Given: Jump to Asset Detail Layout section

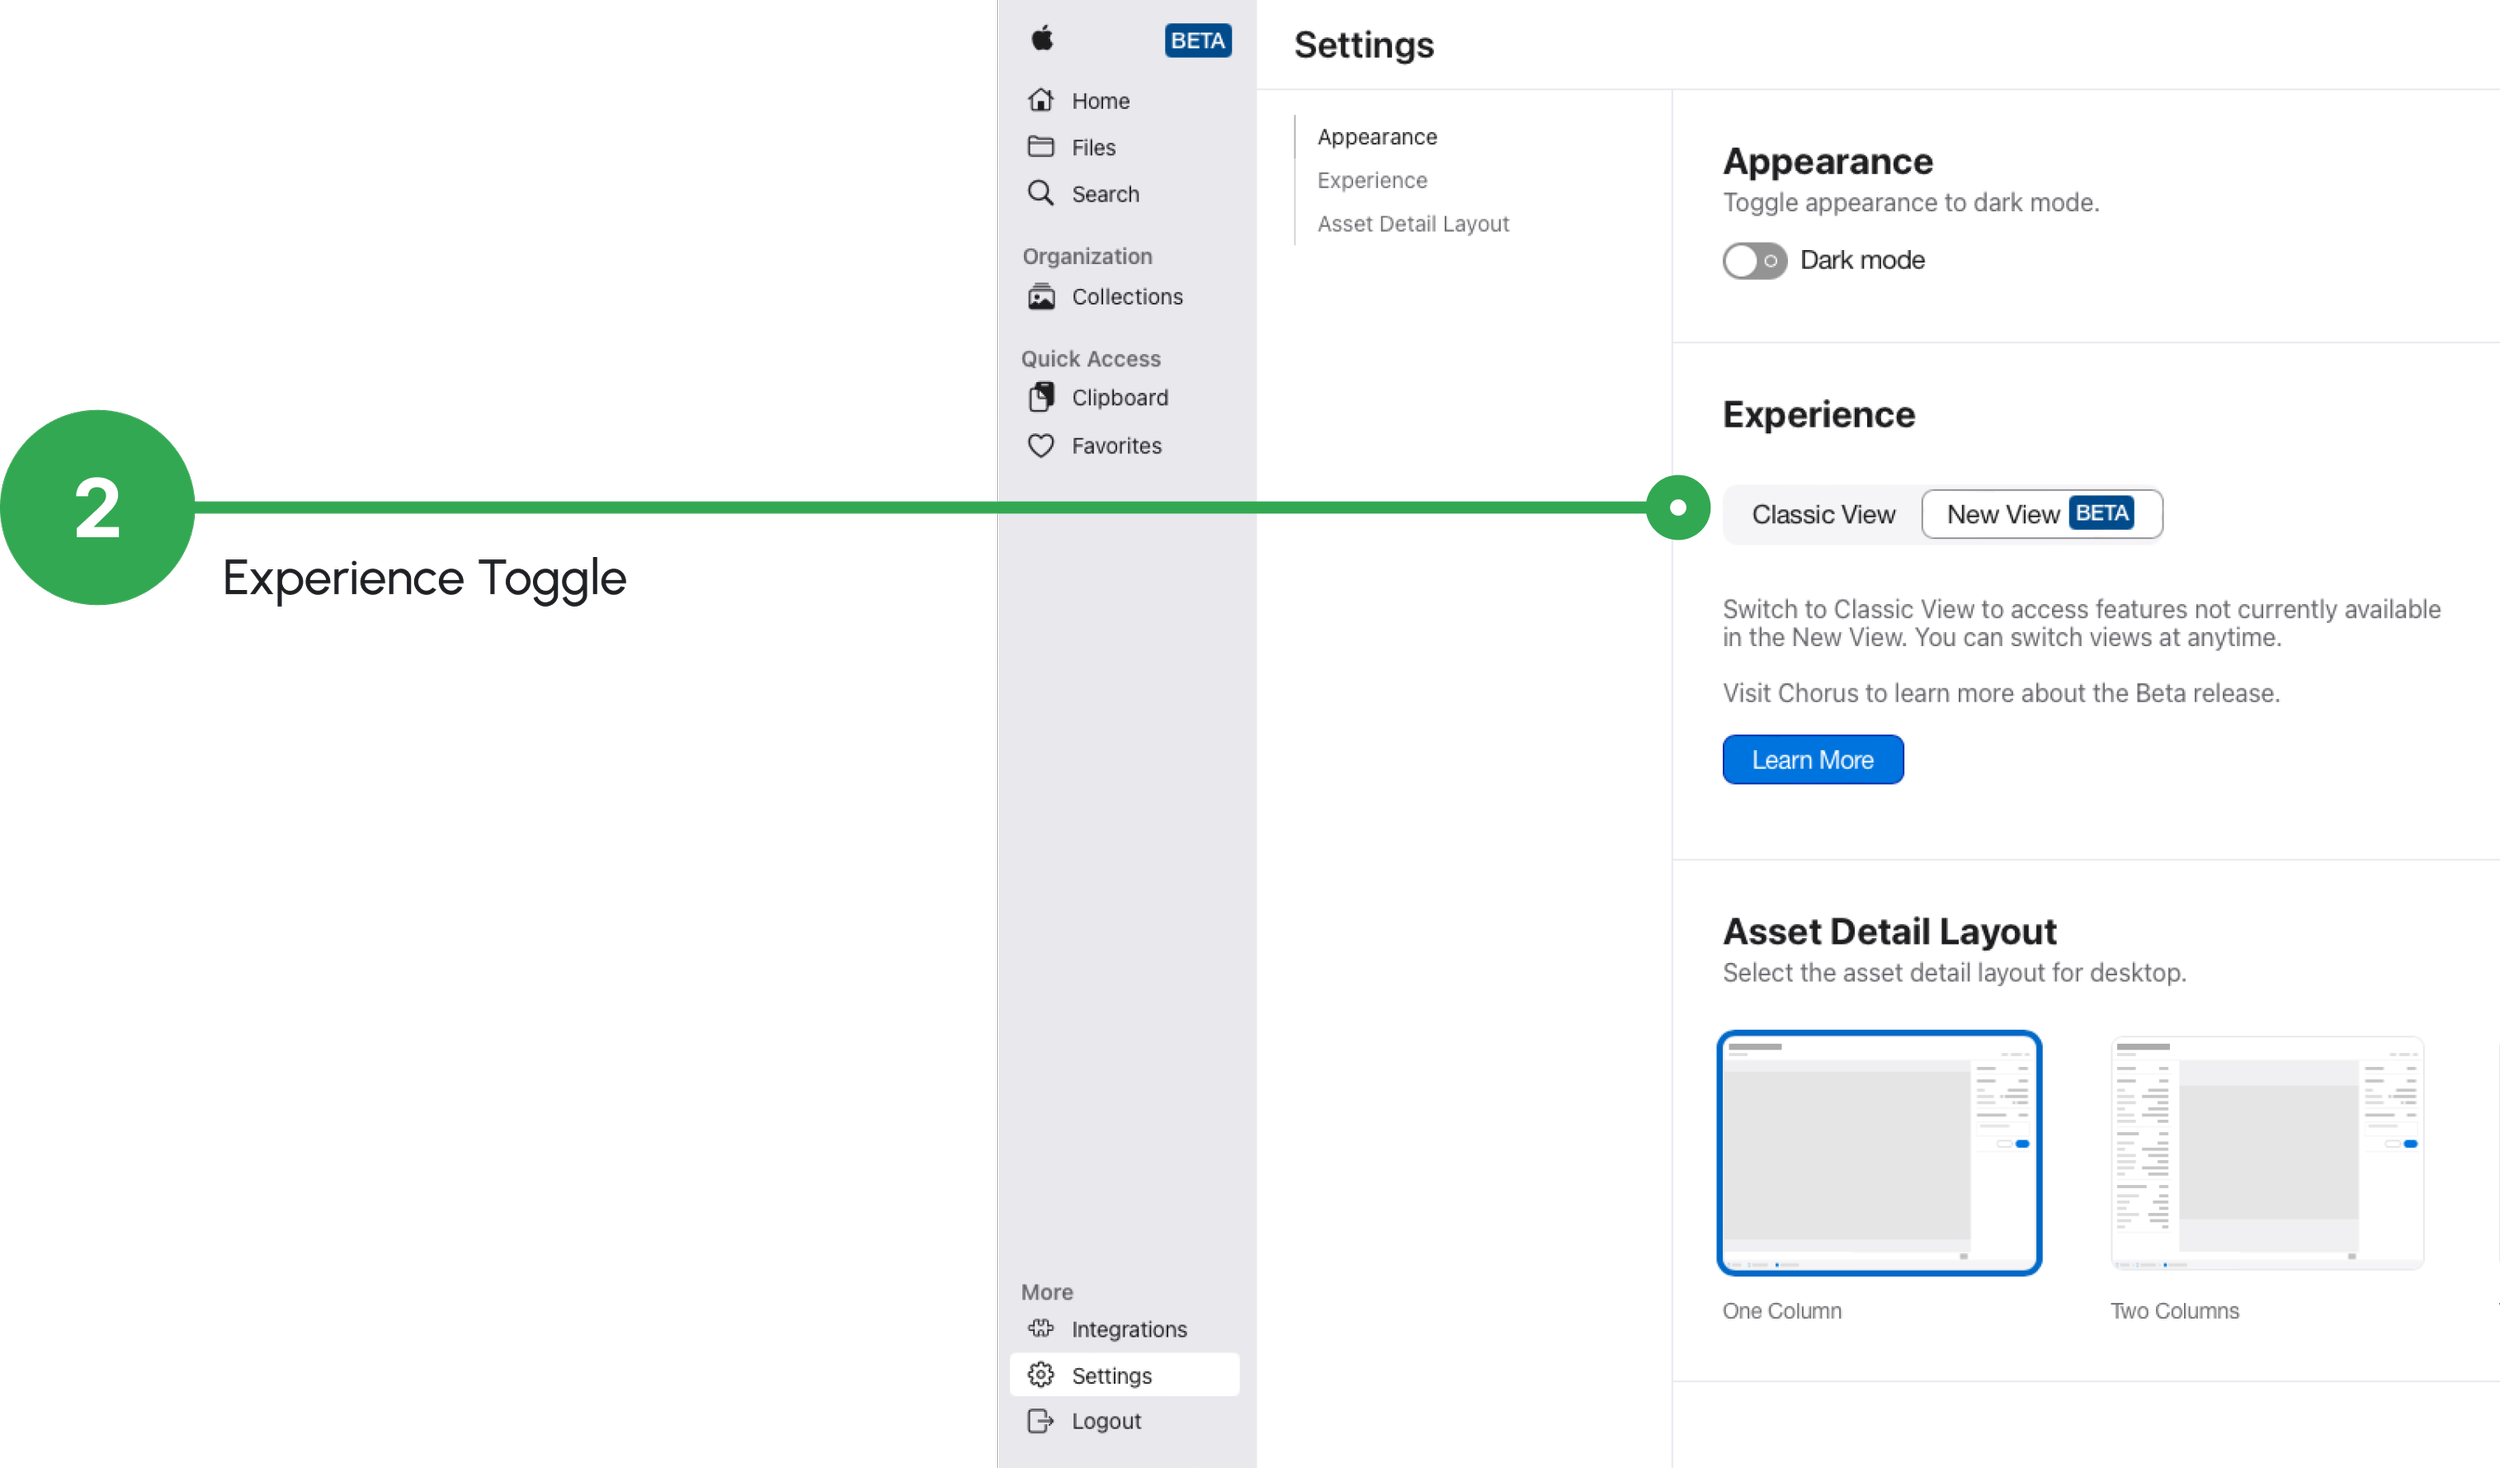Looking at the screenshot, I should (x=1413, y=224).
